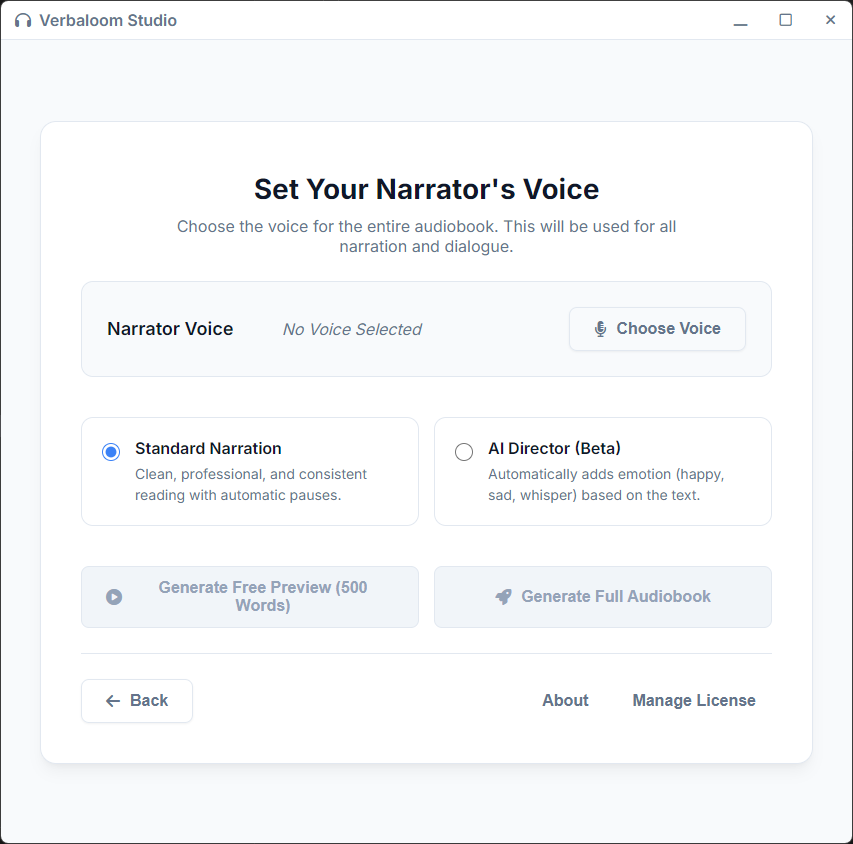This screenshot has height=844, width=853.
Task: Maximize the Verbaloom Studio window
Action: click(x=786, y=20)
